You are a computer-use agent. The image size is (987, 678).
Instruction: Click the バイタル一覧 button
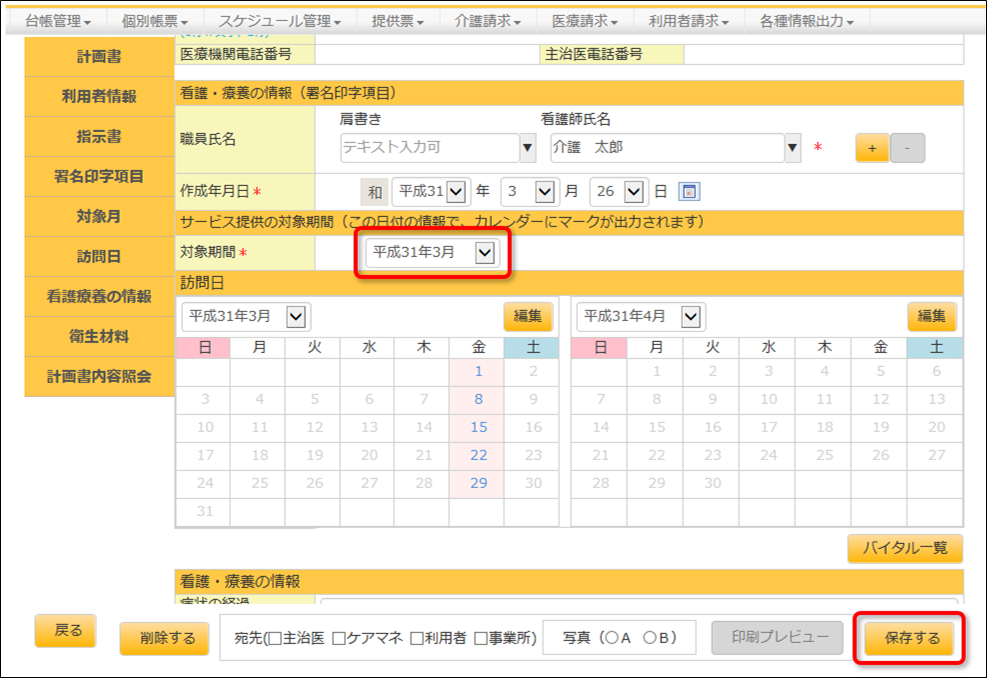(905, 548)
